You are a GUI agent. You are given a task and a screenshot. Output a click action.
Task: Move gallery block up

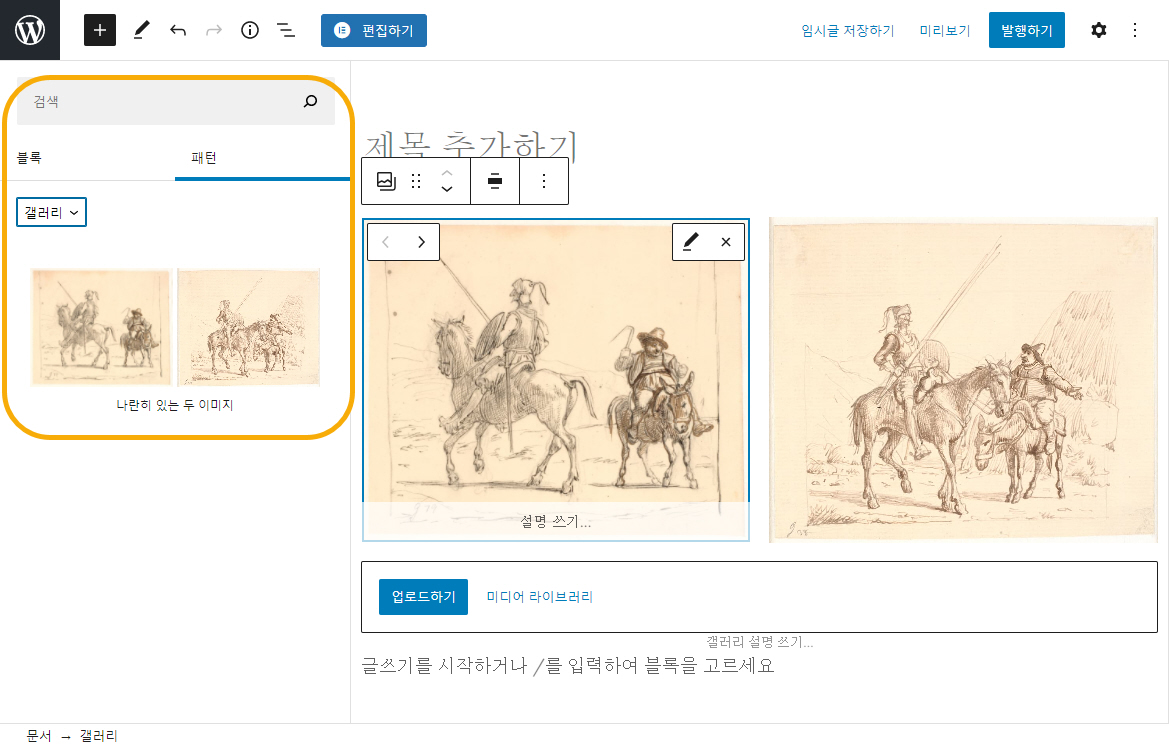click(x=447, y=172)
